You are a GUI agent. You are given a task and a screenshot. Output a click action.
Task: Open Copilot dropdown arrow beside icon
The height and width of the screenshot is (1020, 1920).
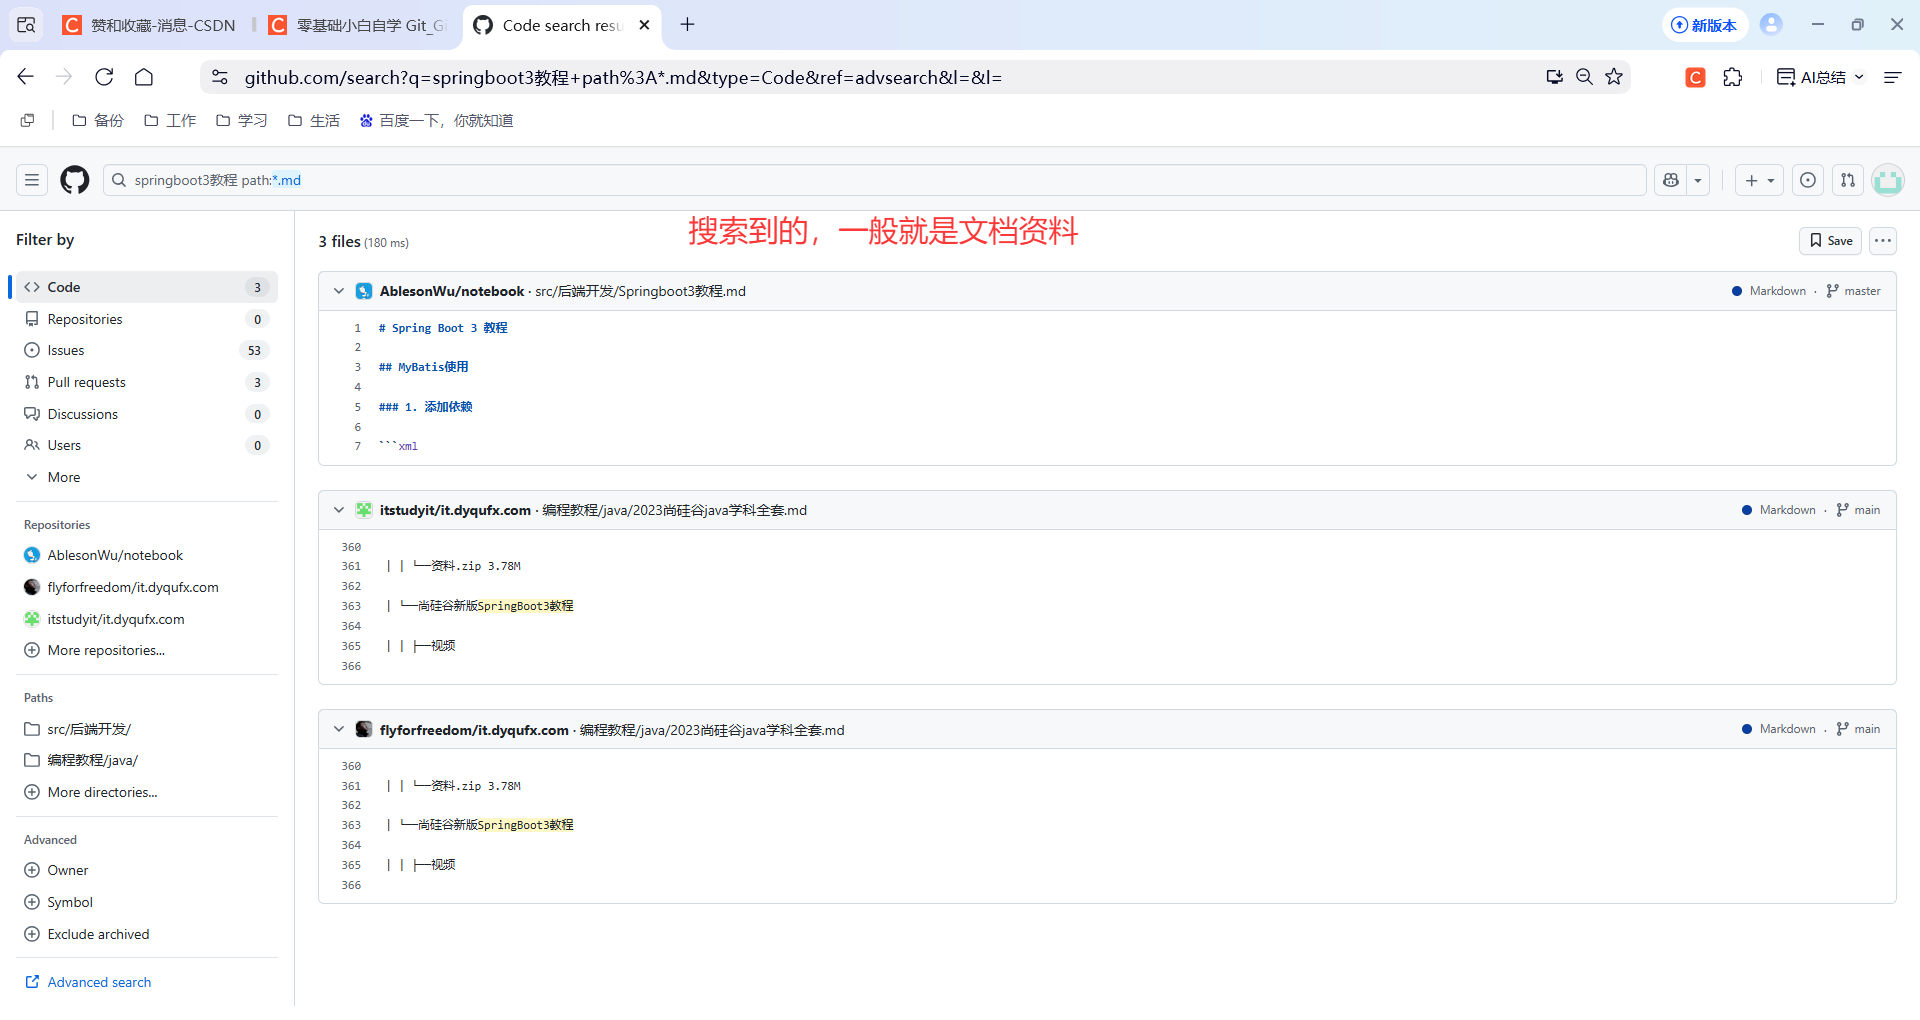[x=1698, y=180]
